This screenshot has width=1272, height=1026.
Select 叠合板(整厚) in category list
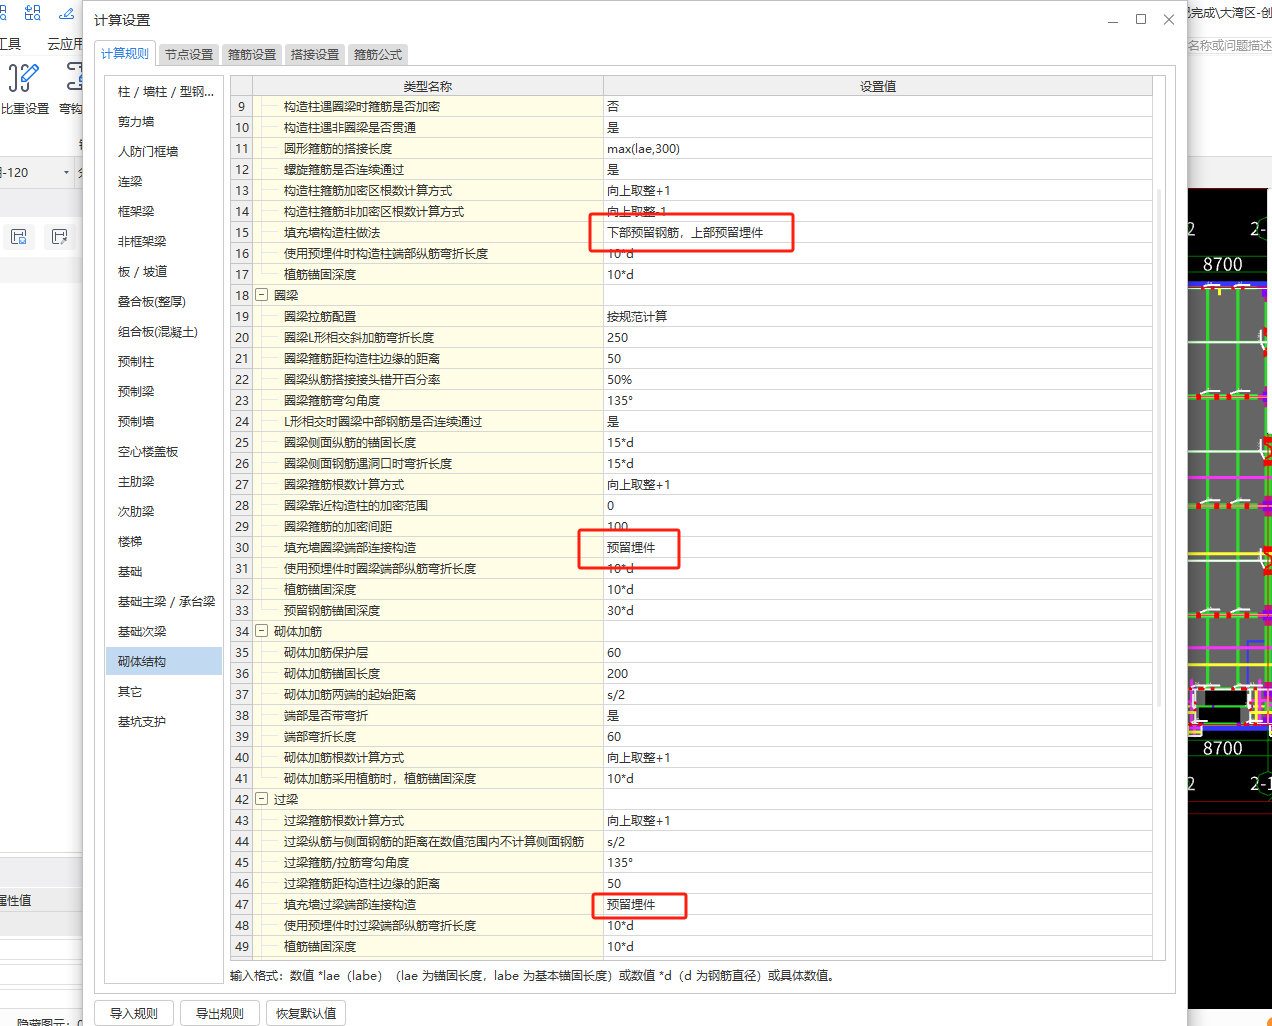click(x=164, y=302)
